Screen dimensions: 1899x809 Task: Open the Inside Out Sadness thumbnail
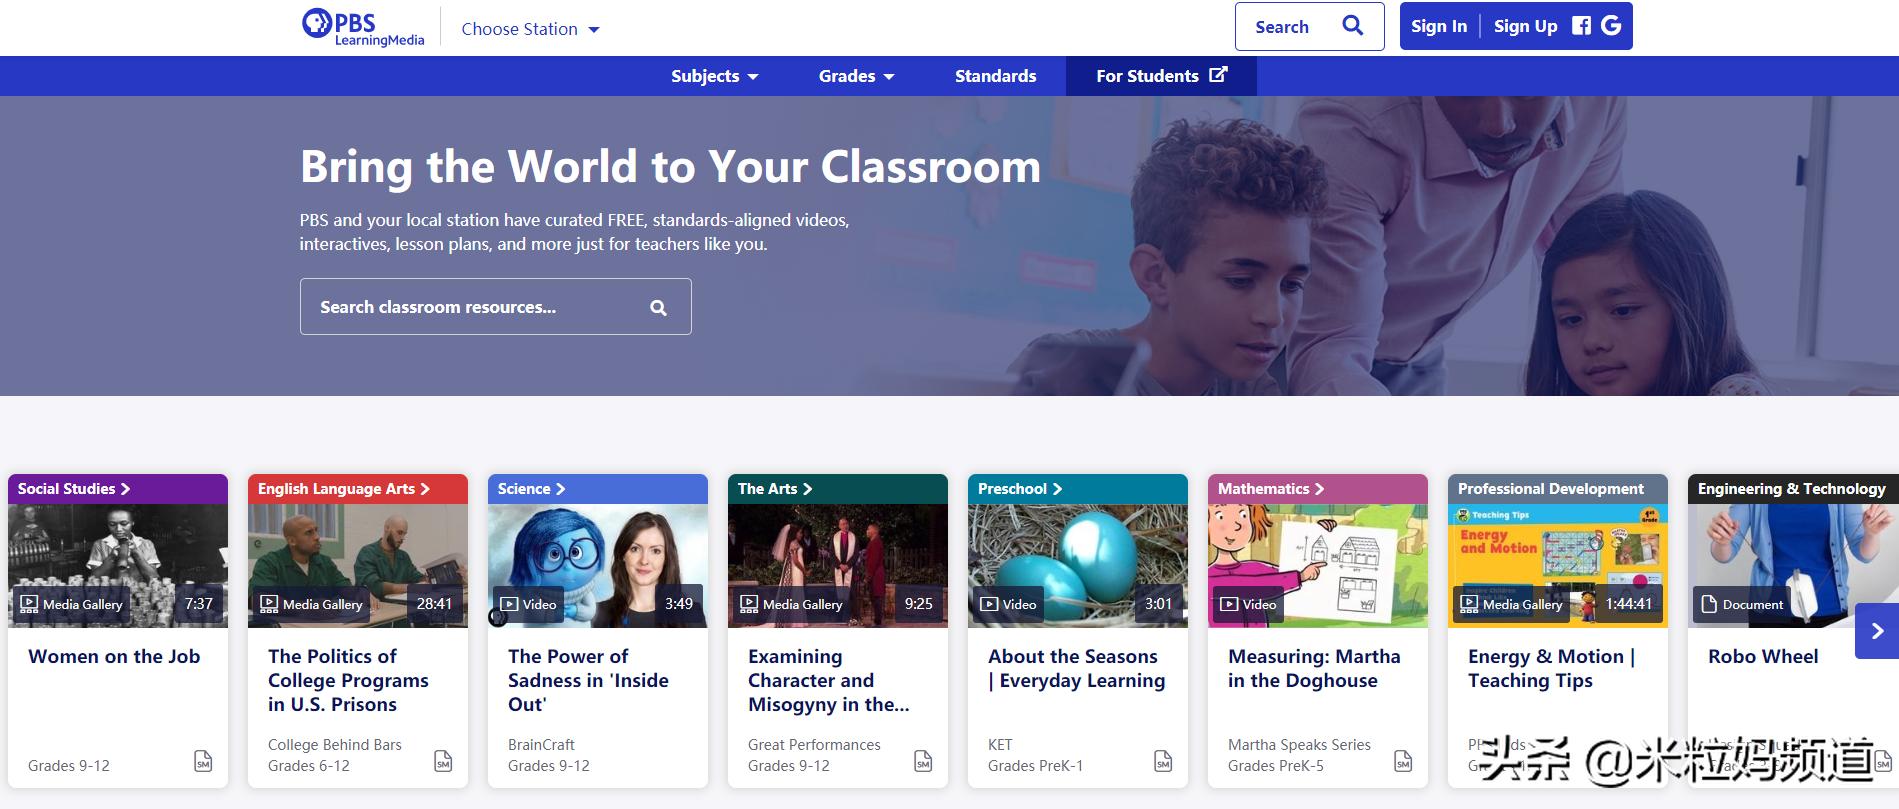(x=598, y=565)
